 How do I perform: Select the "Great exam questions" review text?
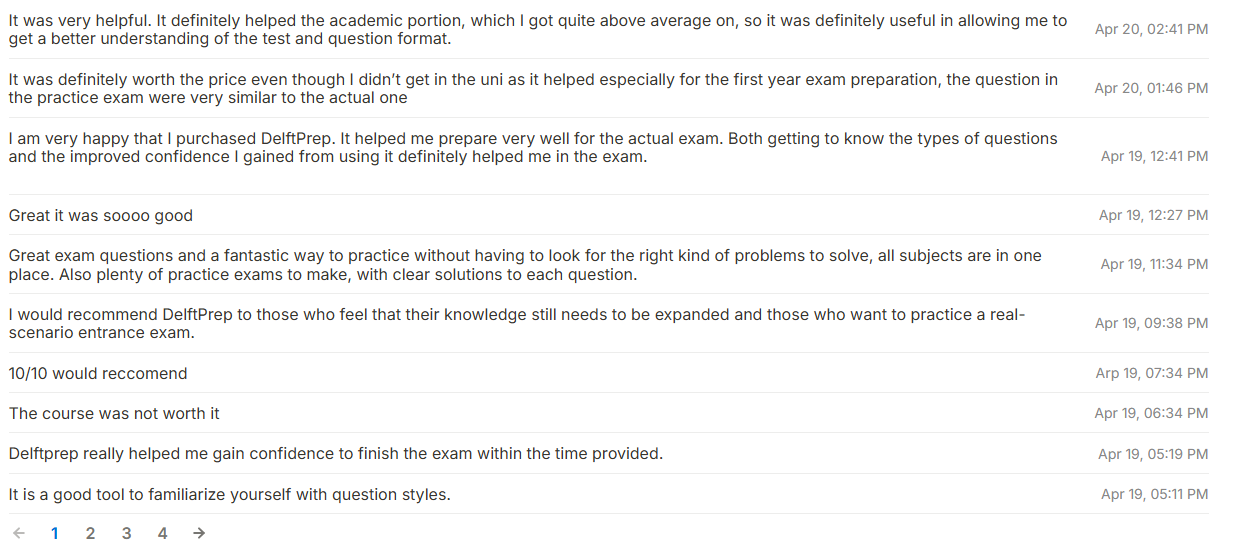[525, 265]
